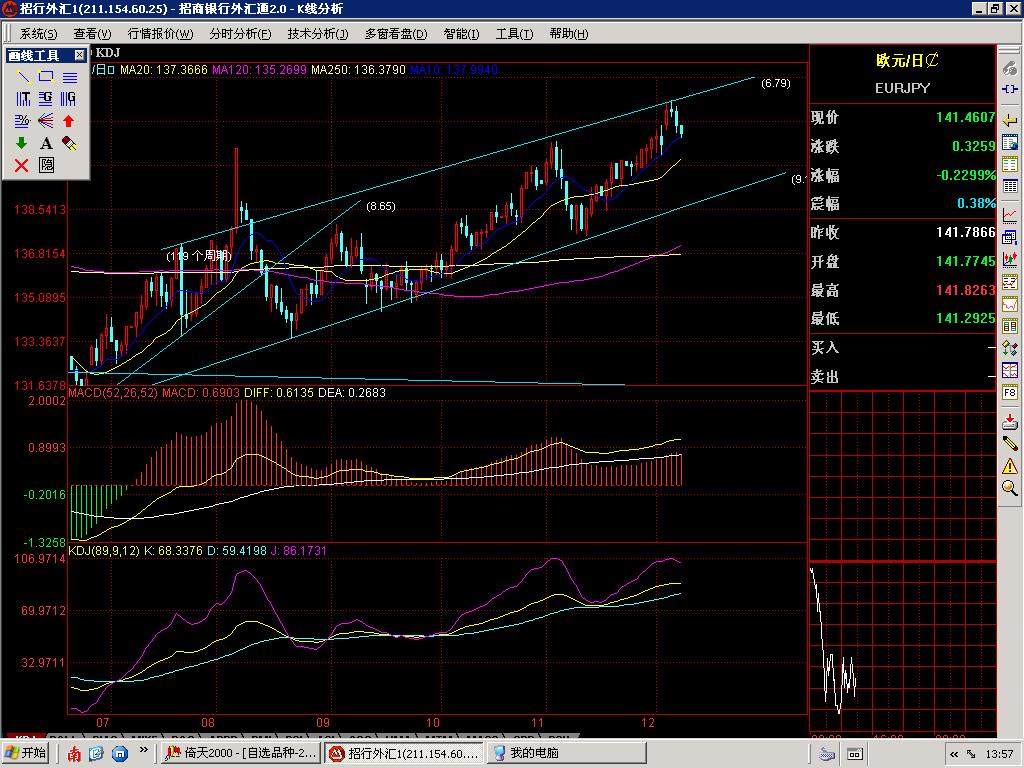Click the colored rows list icon

(x=1010, y=165)
